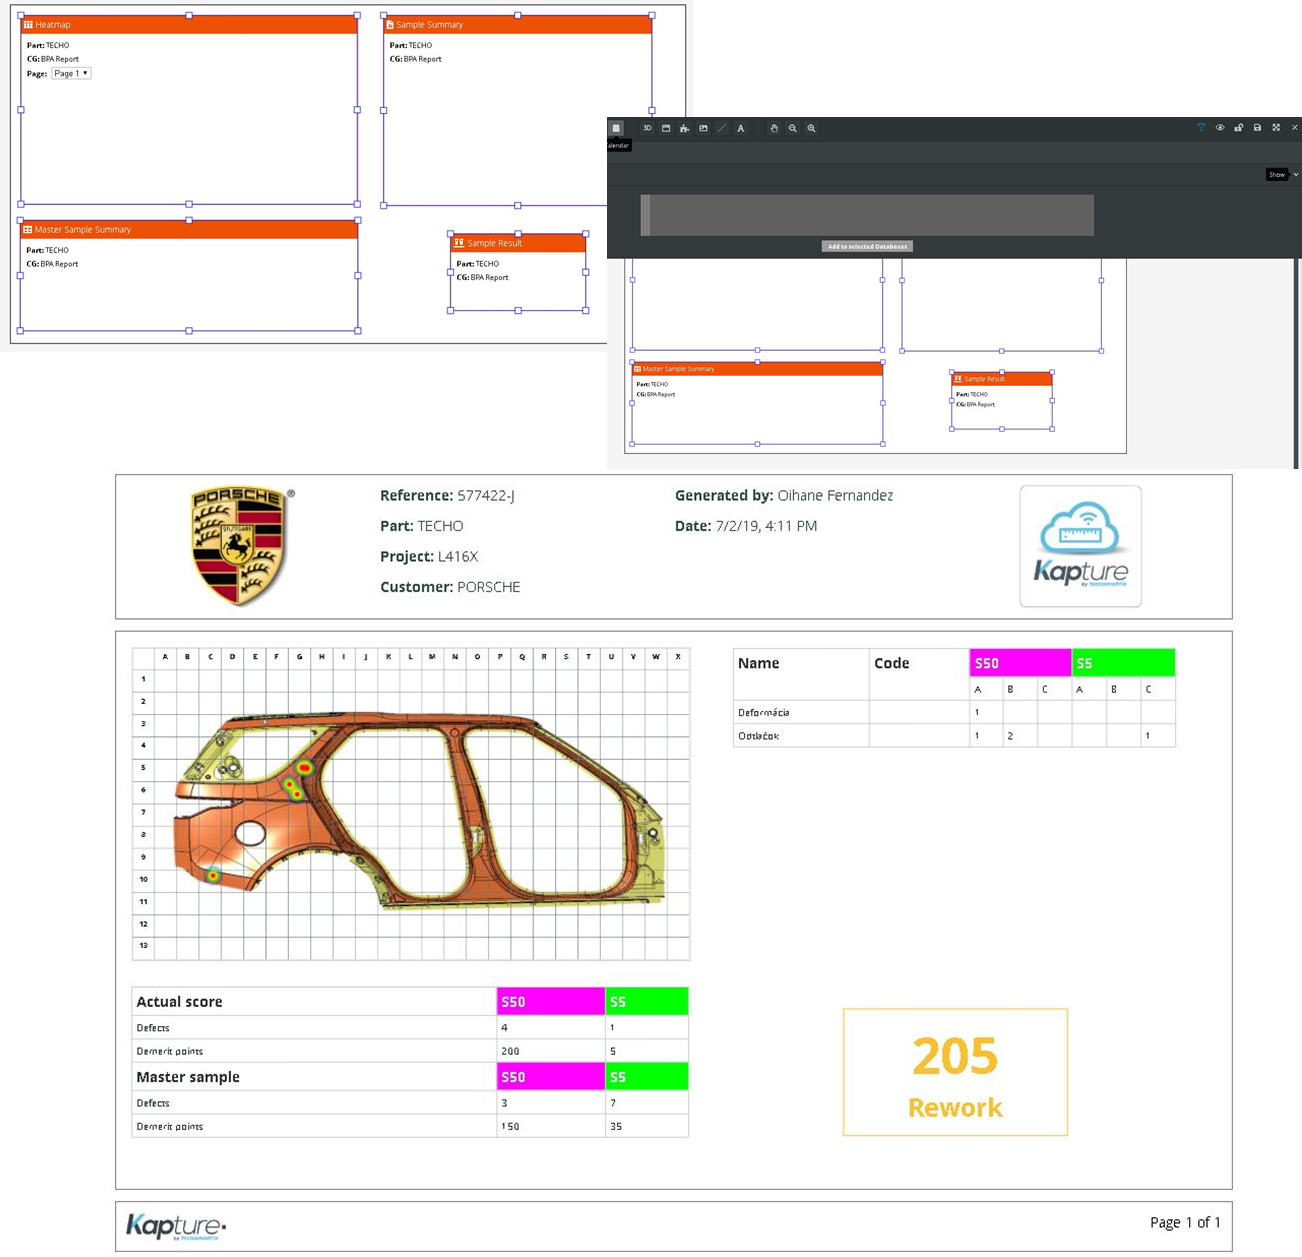Click the 'Project: L416X' text
Viewport: 1302px width, 1257px height.
[x=429, y=556]
